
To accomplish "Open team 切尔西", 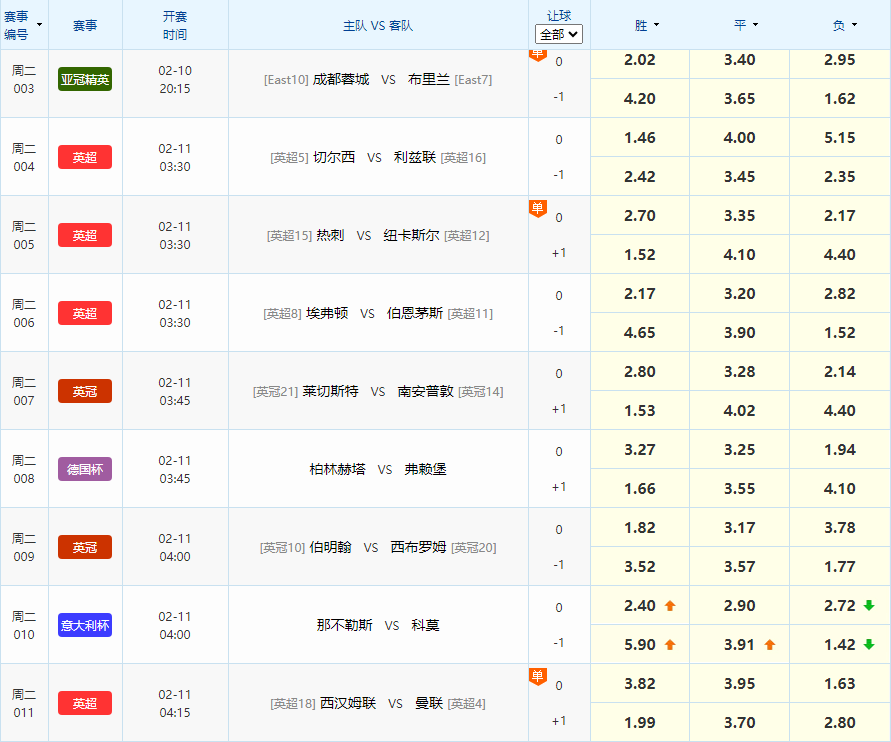I will (334, 157).
